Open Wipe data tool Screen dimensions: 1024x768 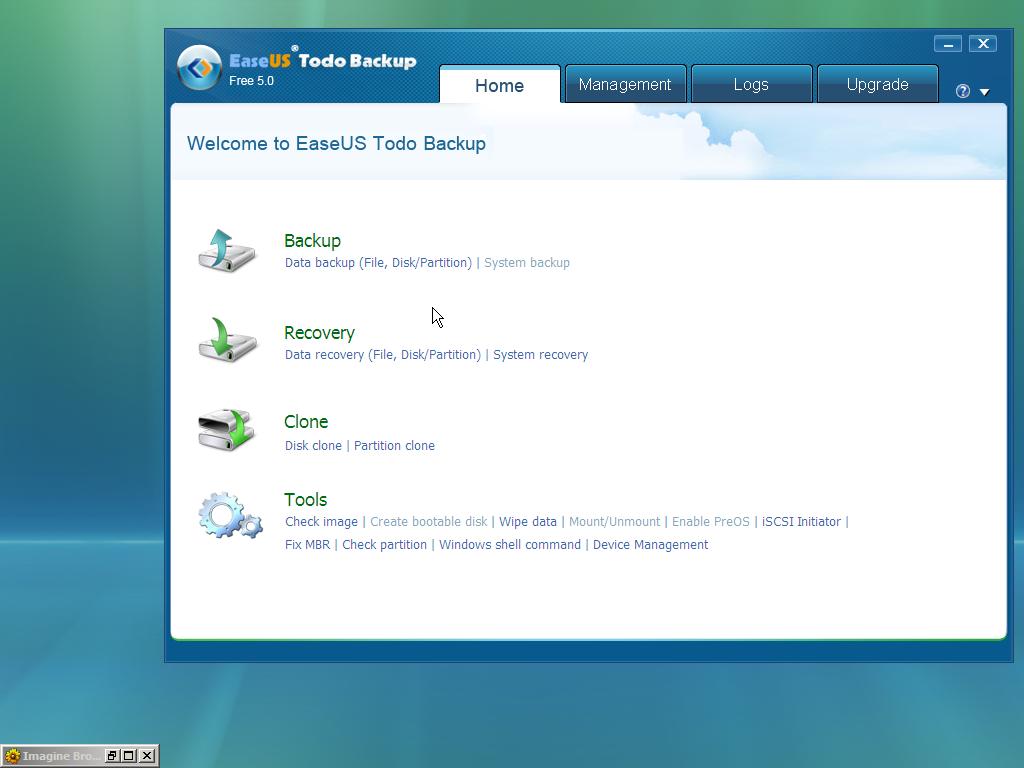[528, 522]
